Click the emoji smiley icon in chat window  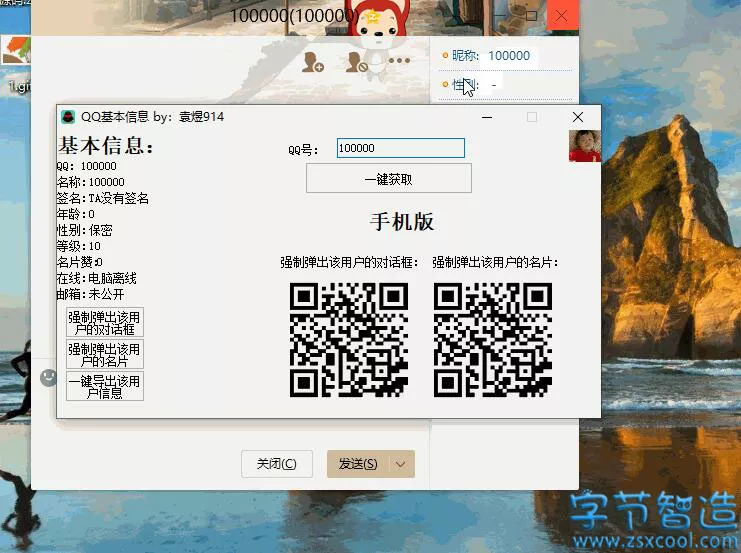pos(48,377)
